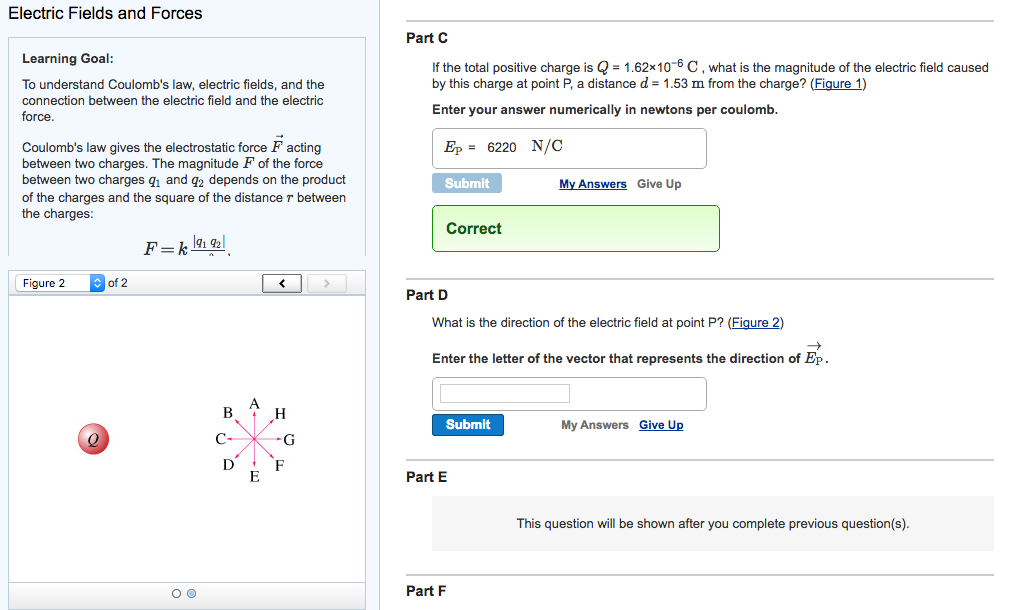Image resolution: width=1011 pixels, height=610 pixels.
Task: Click vector label C in the figure
Action: pyautogui.click(x=220, y=438)
